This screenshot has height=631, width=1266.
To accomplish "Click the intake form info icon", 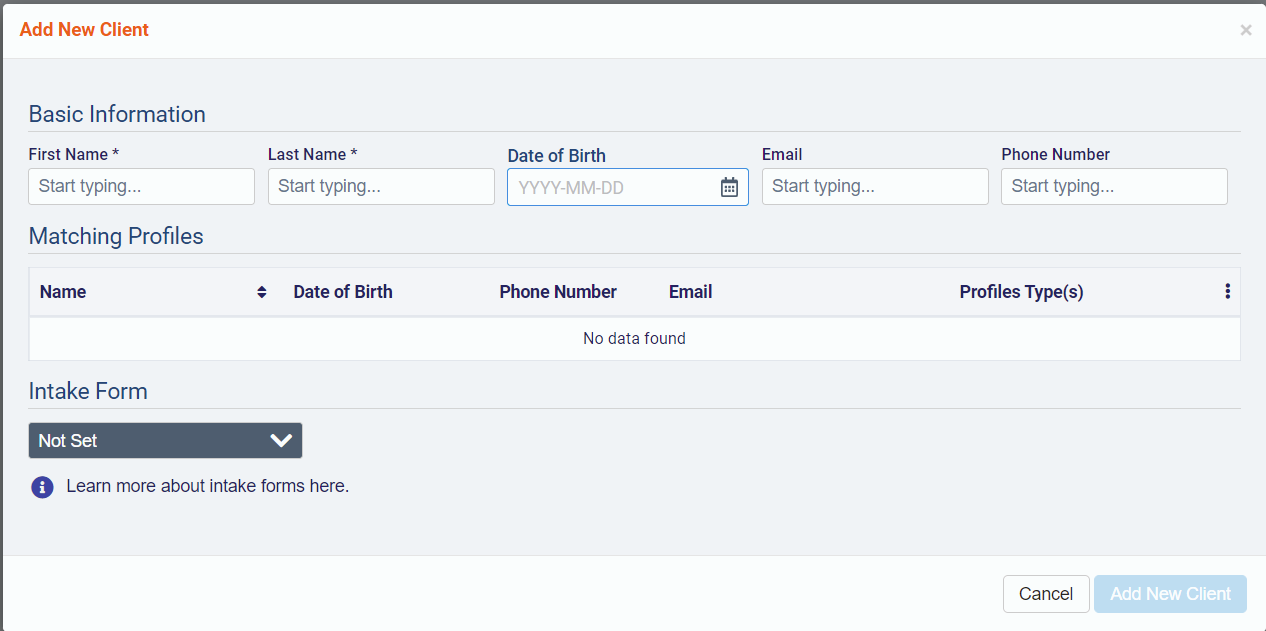I will tap(42, 487).
